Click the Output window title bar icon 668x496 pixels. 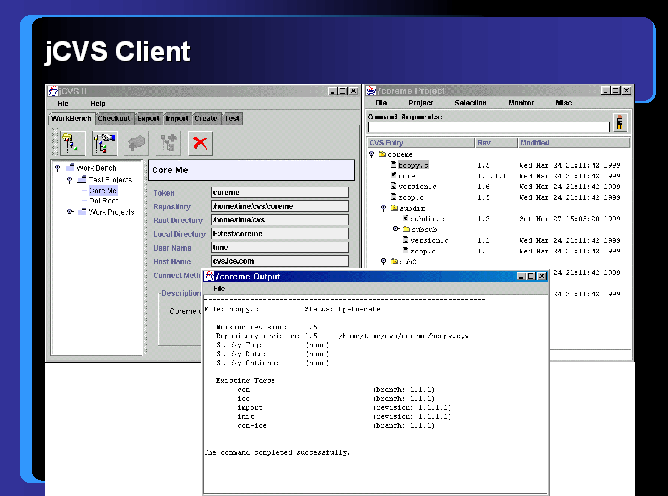209,276
